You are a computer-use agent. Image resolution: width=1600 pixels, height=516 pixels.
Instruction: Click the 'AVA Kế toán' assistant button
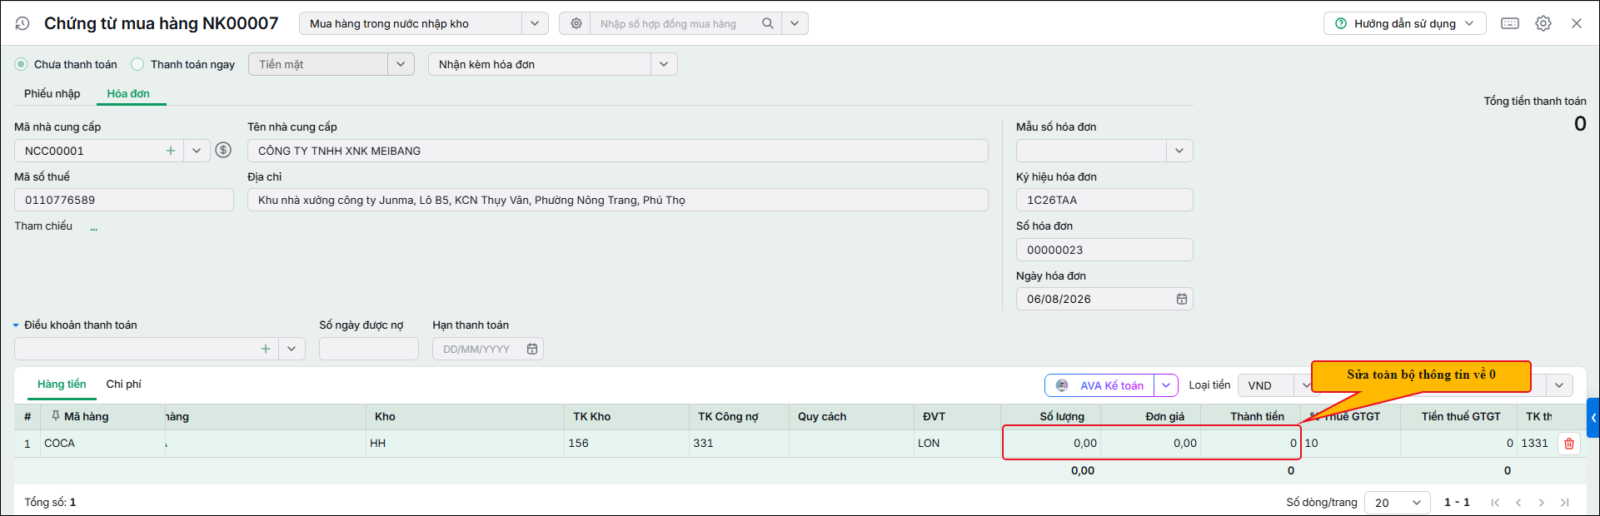pyautogui.click(x=1100, y=385)
